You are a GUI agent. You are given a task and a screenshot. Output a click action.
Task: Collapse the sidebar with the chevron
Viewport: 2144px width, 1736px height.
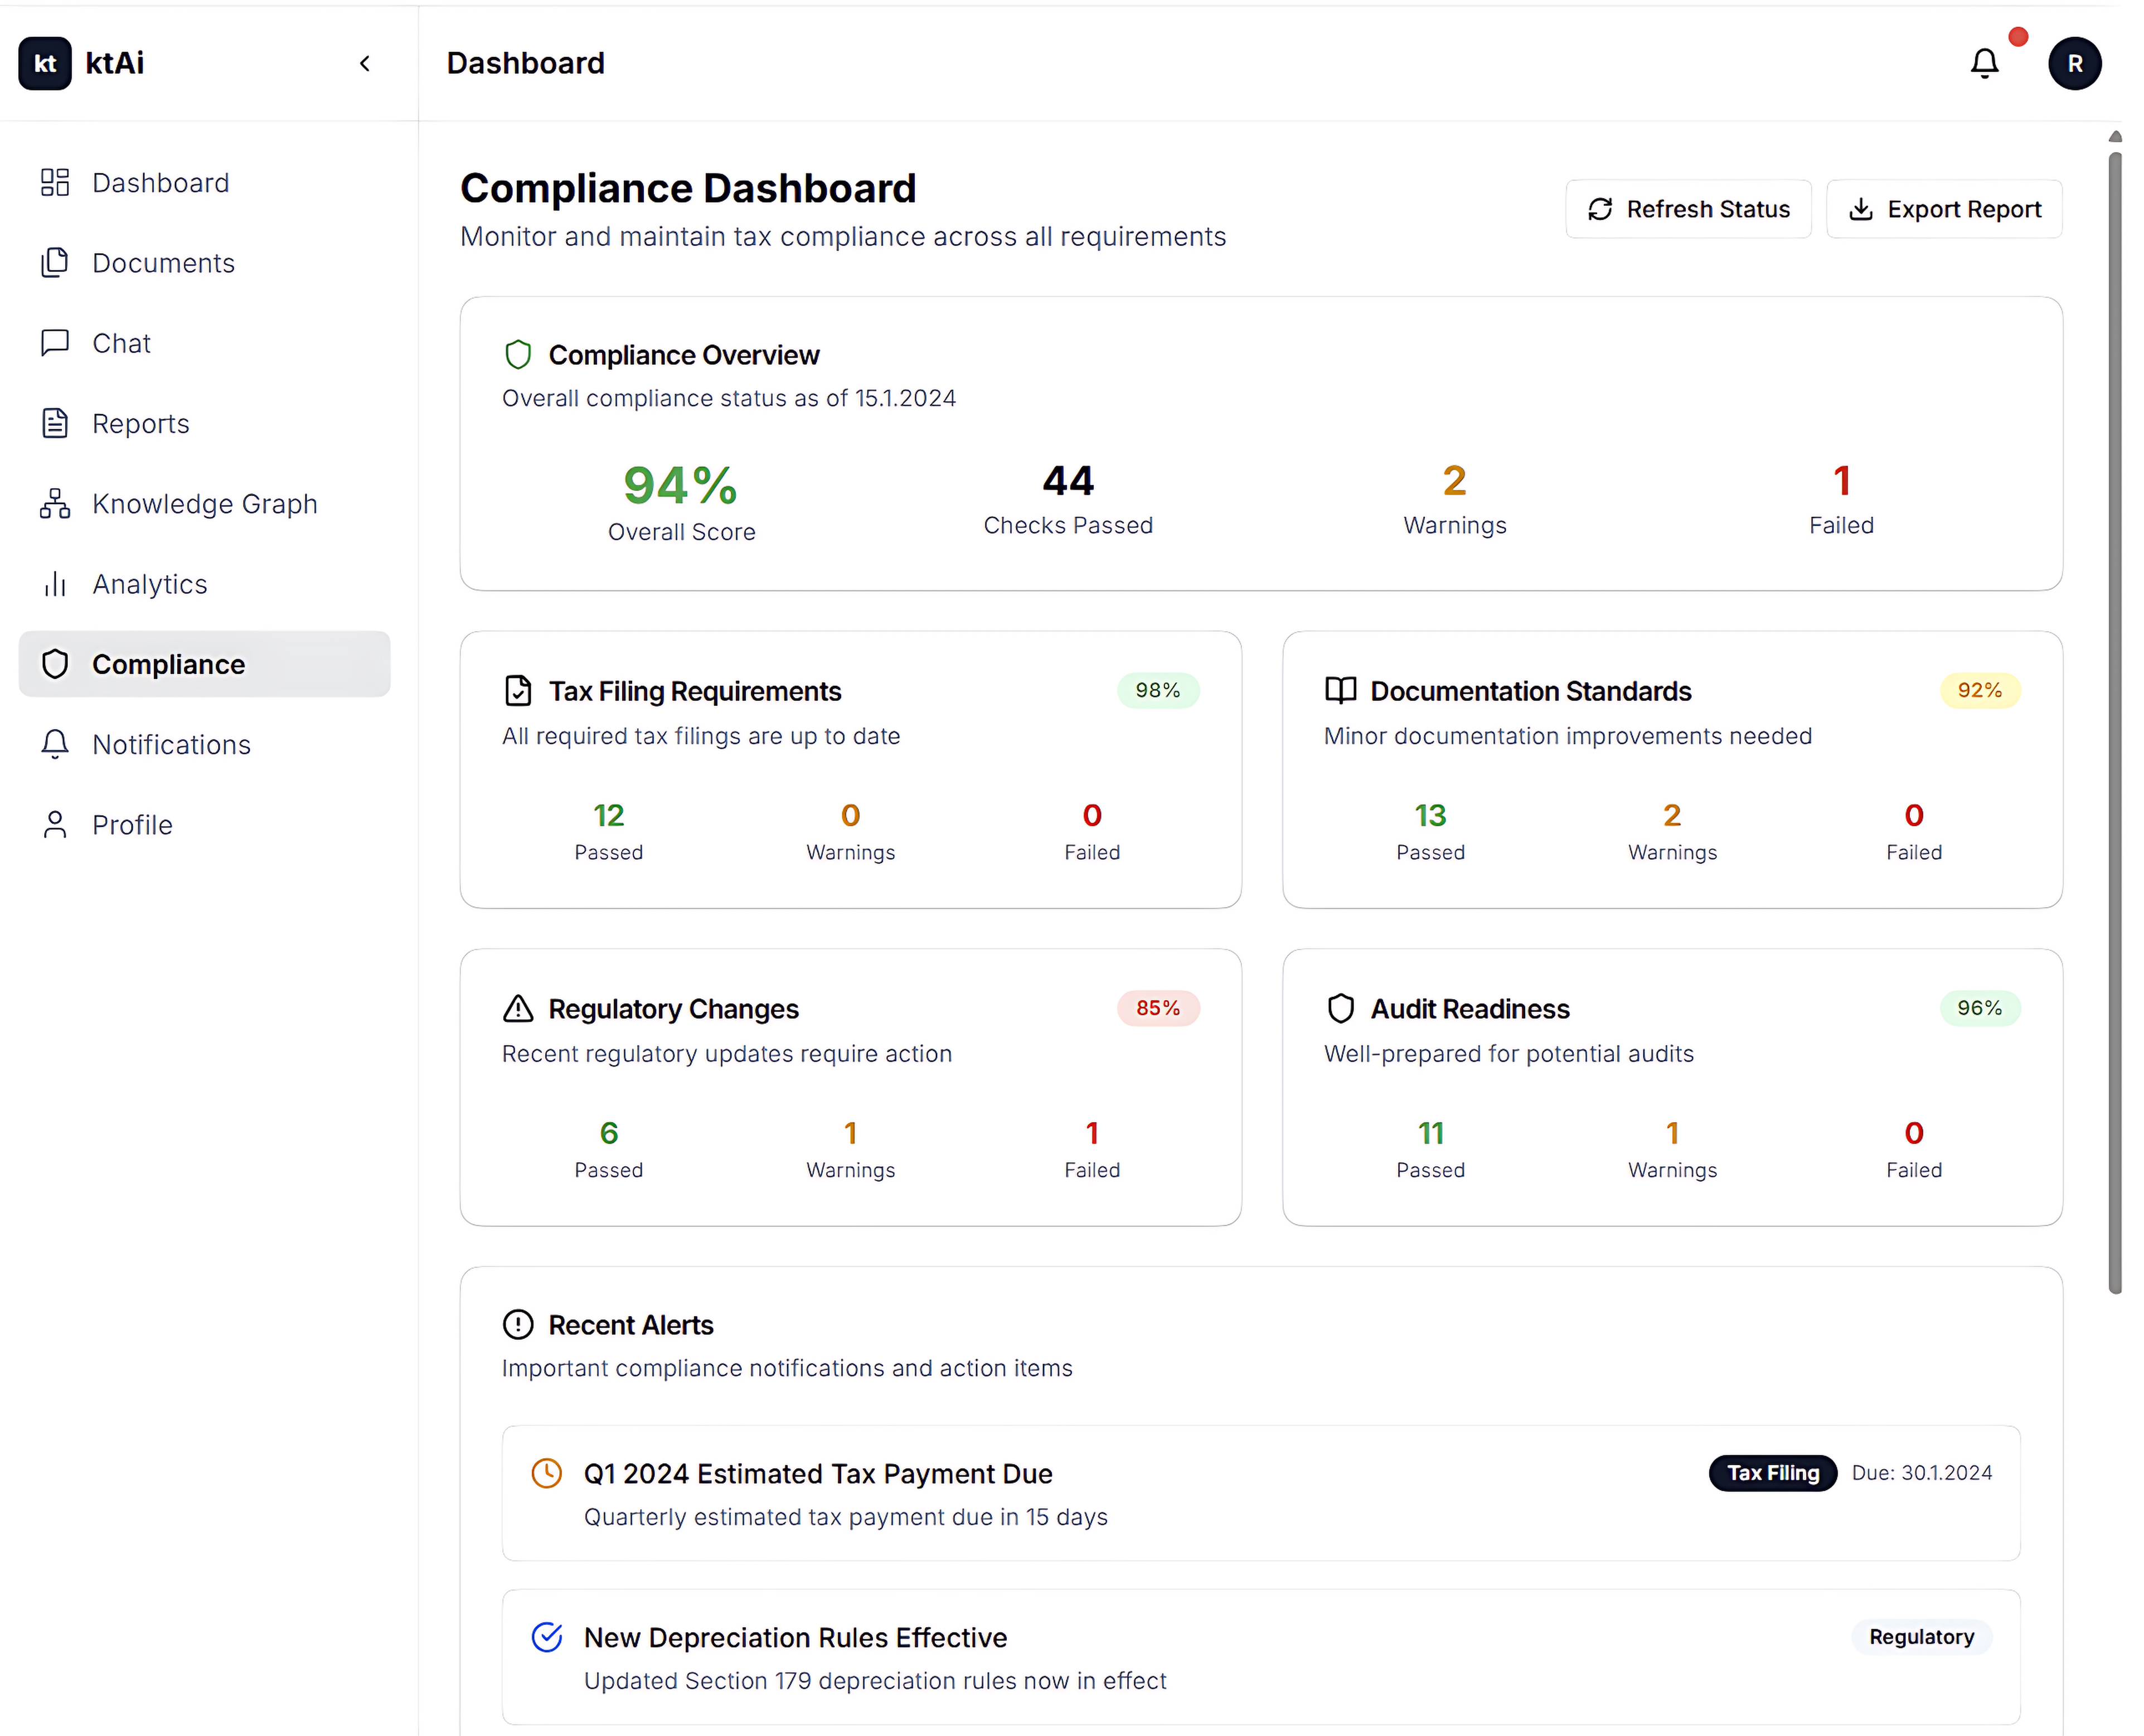point(365,64)
